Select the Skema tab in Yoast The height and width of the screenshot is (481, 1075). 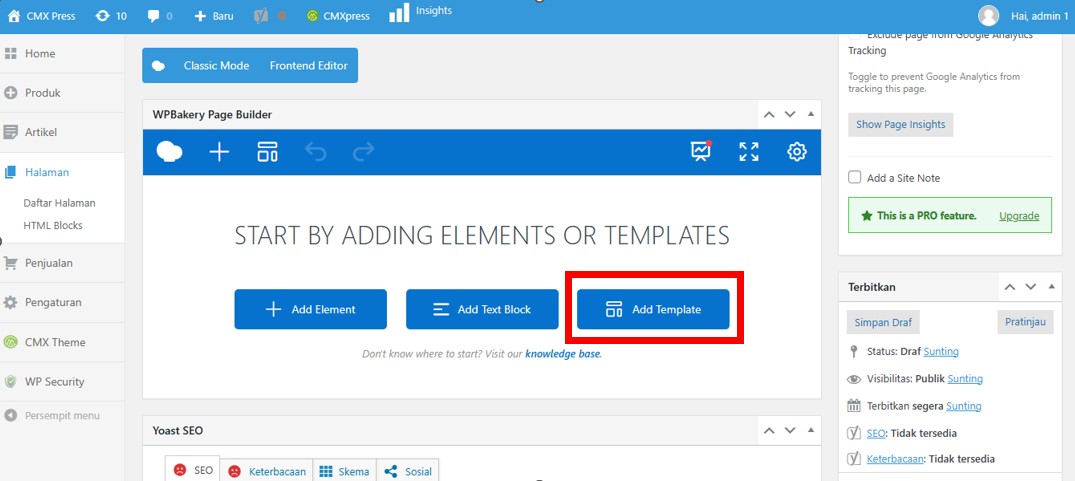tap(345, 471)
